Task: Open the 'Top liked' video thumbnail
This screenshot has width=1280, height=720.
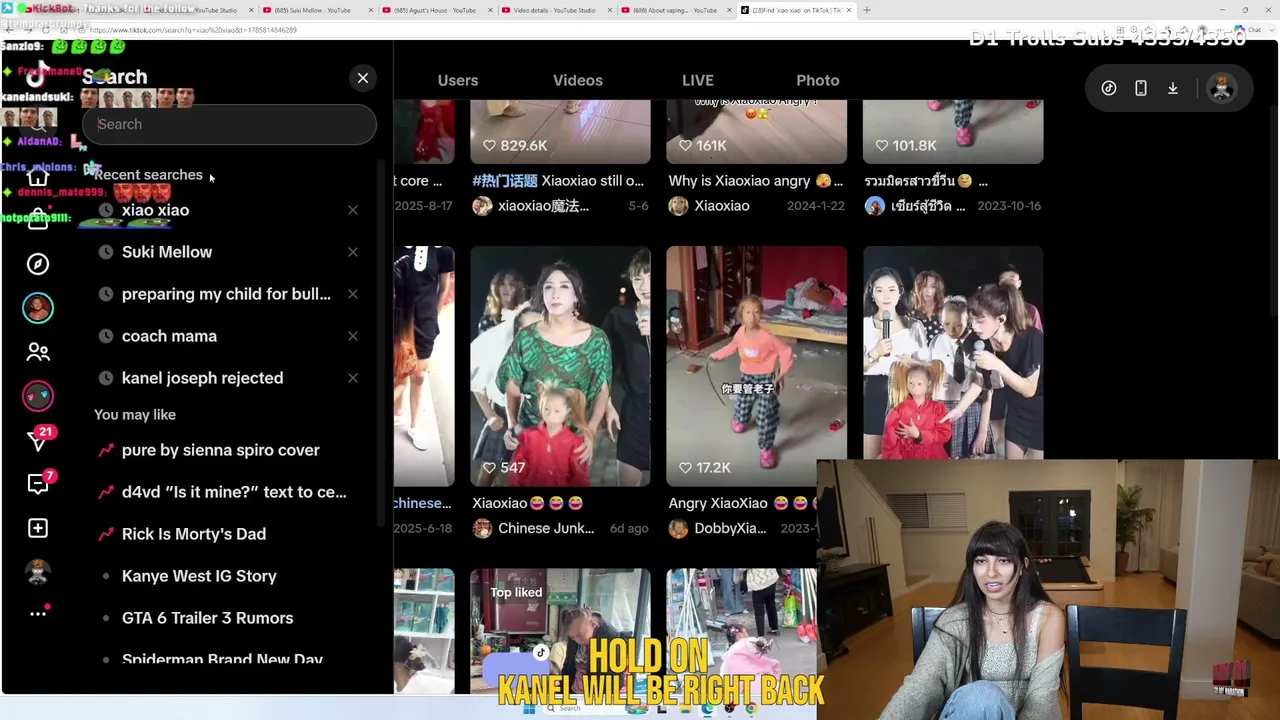Action: 560,630
